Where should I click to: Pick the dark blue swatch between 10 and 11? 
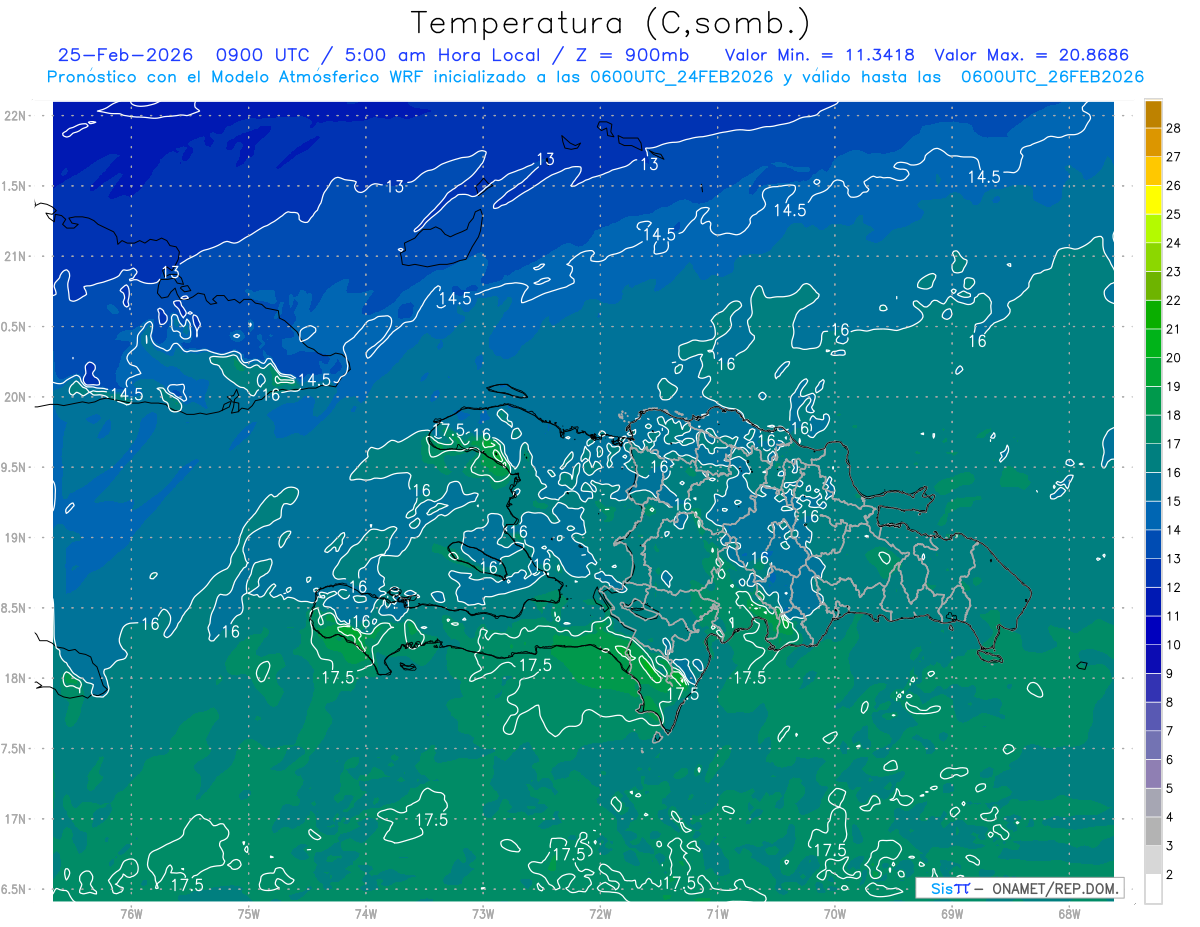pyautogui.click(x=1153, y=631)
